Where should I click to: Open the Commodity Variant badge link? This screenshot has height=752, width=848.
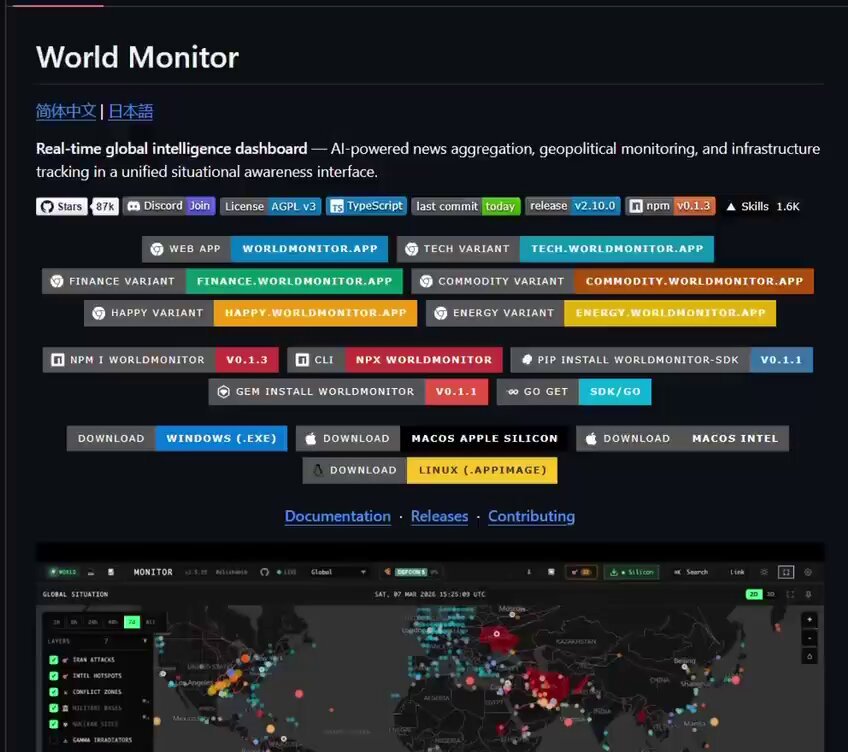pyautogui.click(x=612, y=281)
